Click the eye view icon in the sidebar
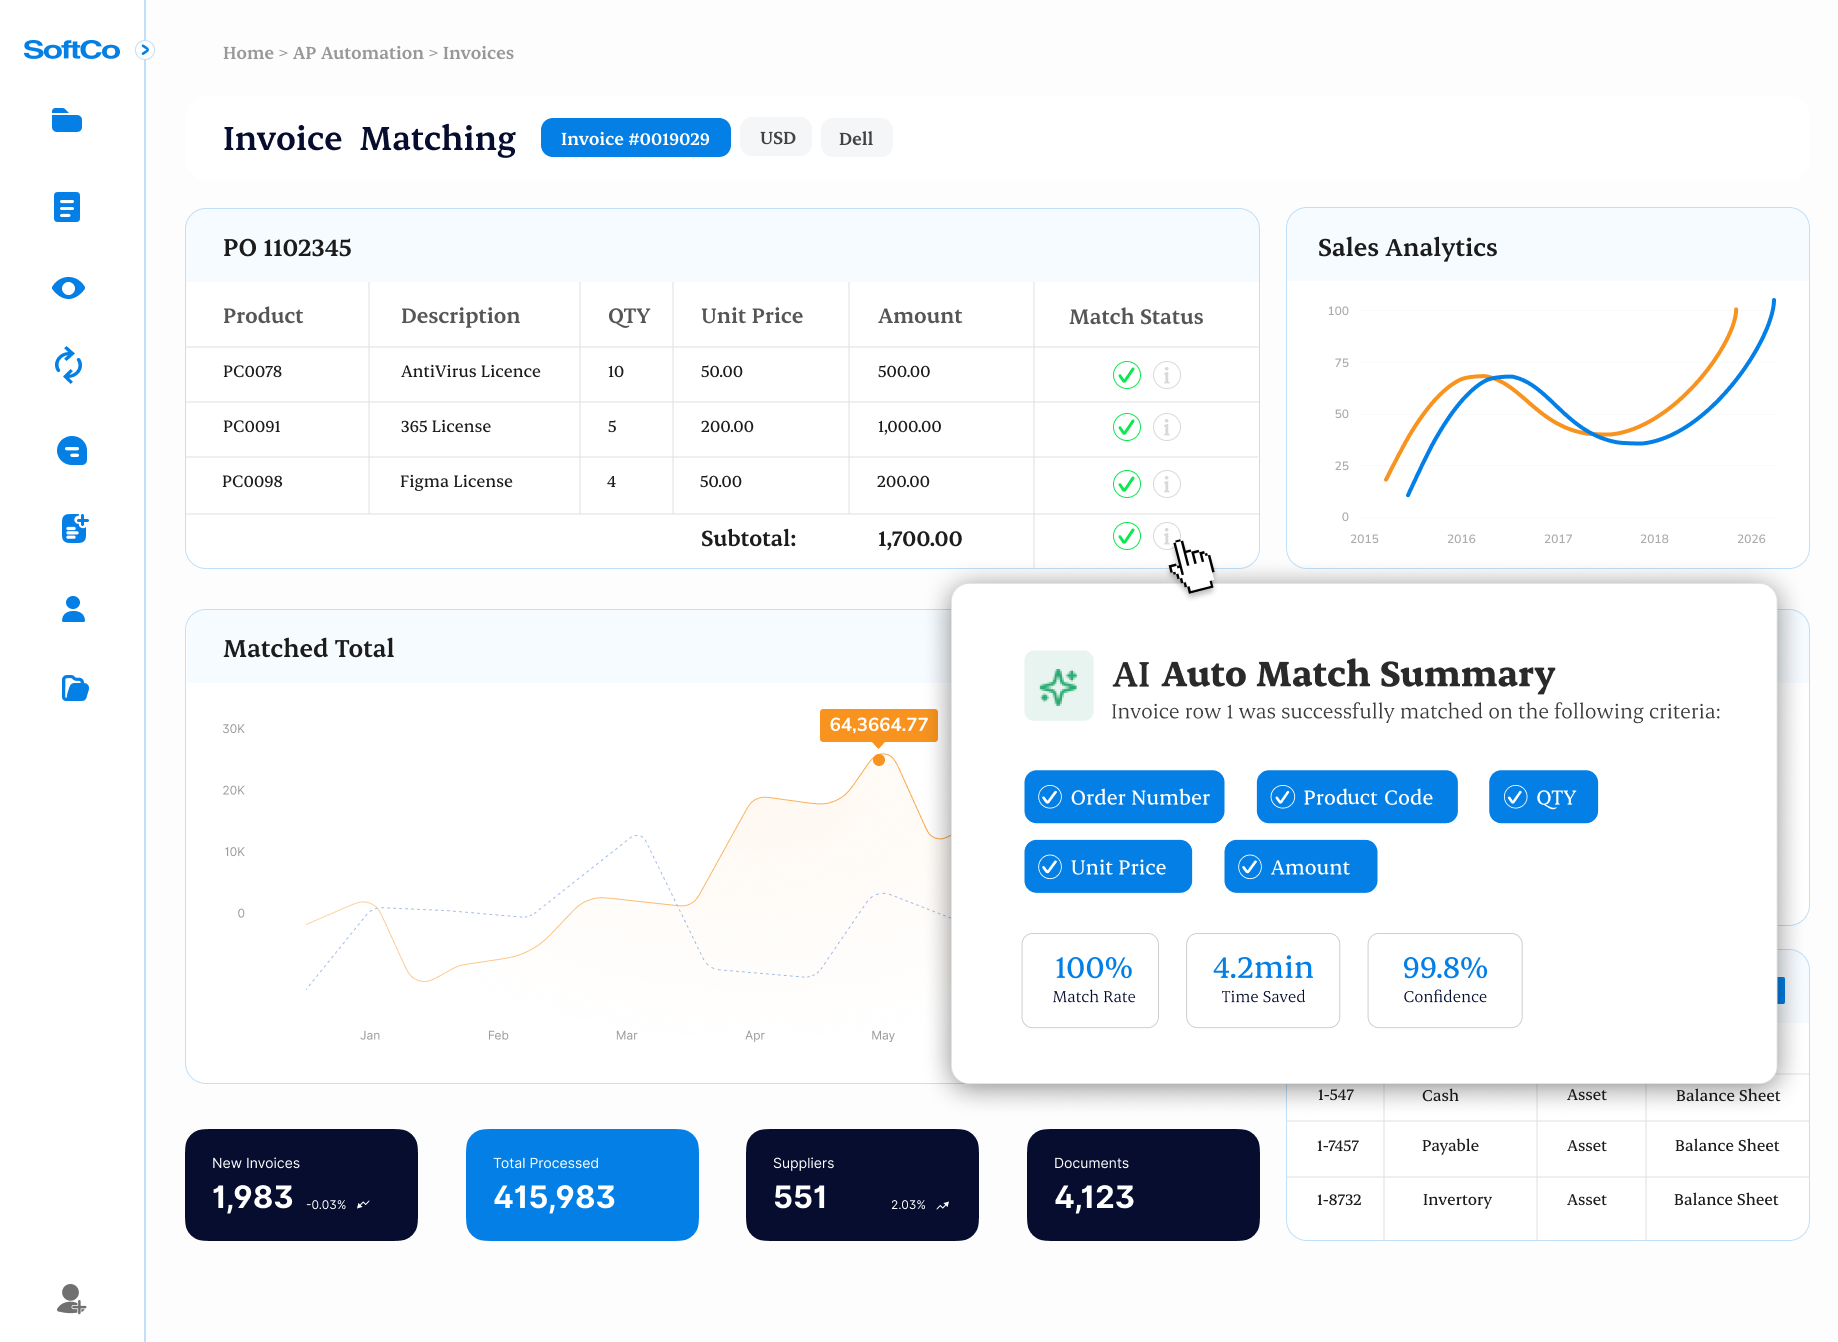 coord(68,288)
